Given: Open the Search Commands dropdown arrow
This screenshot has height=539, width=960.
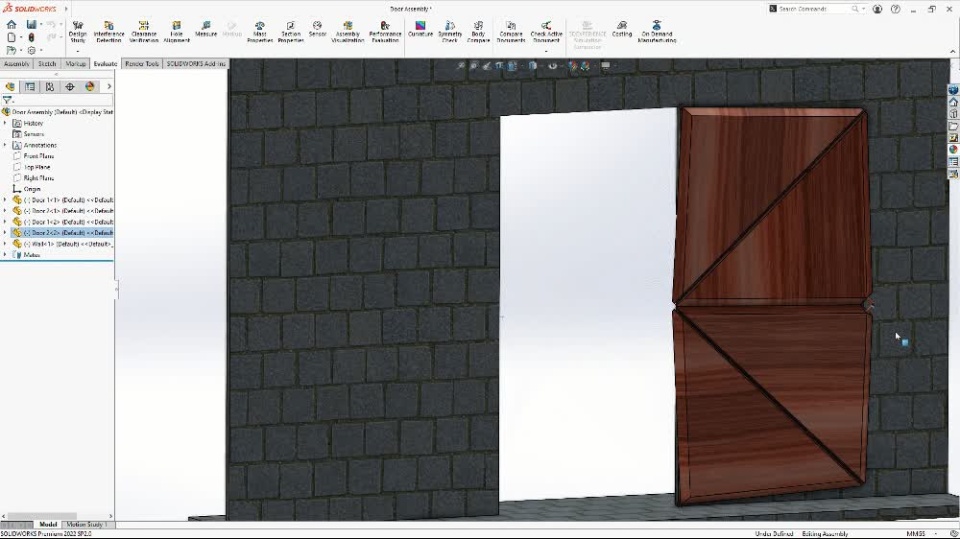Looking at the screenshot, I should [863, 9].
